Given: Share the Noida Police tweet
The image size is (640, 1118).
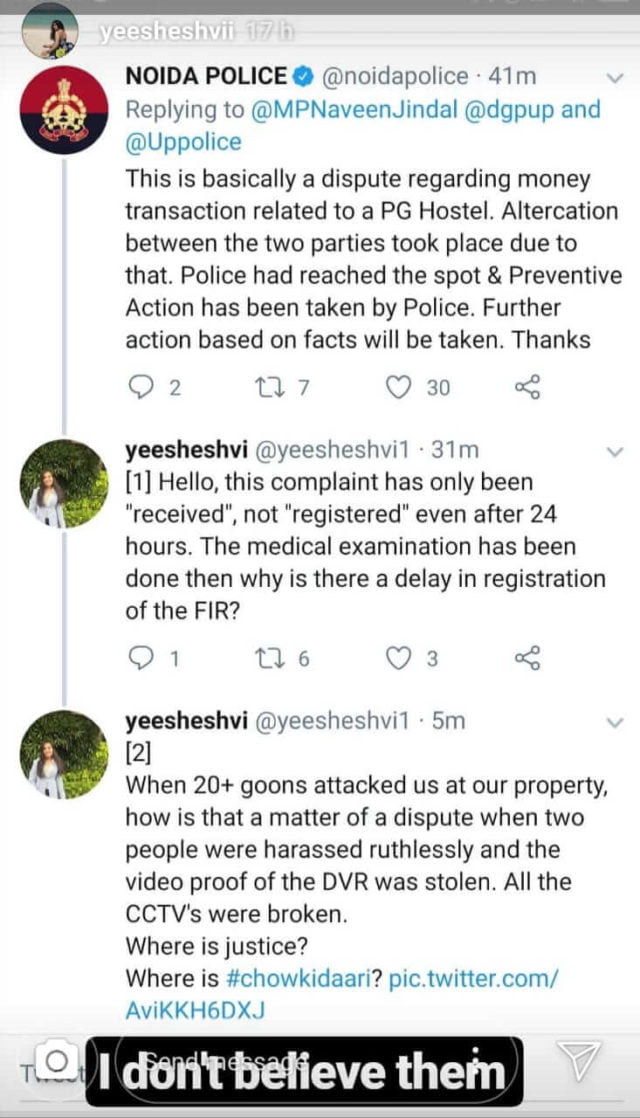Looking at the screenshot, I should click(527, 387).
